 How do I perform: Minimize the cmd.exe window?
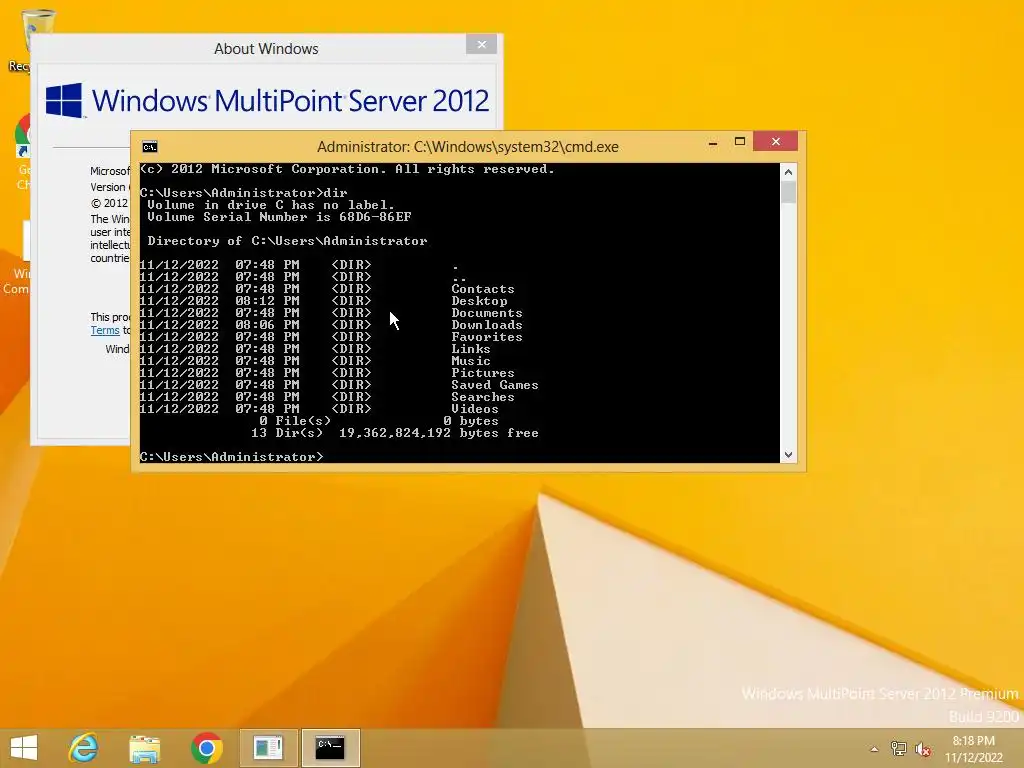pyautogui.click(x=713, y=142)
